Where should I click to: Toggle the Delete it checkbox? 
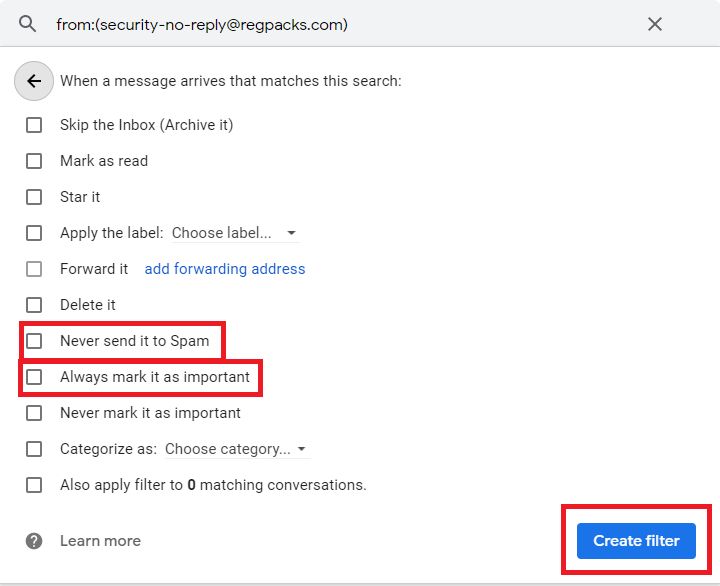tap(34, 305)
